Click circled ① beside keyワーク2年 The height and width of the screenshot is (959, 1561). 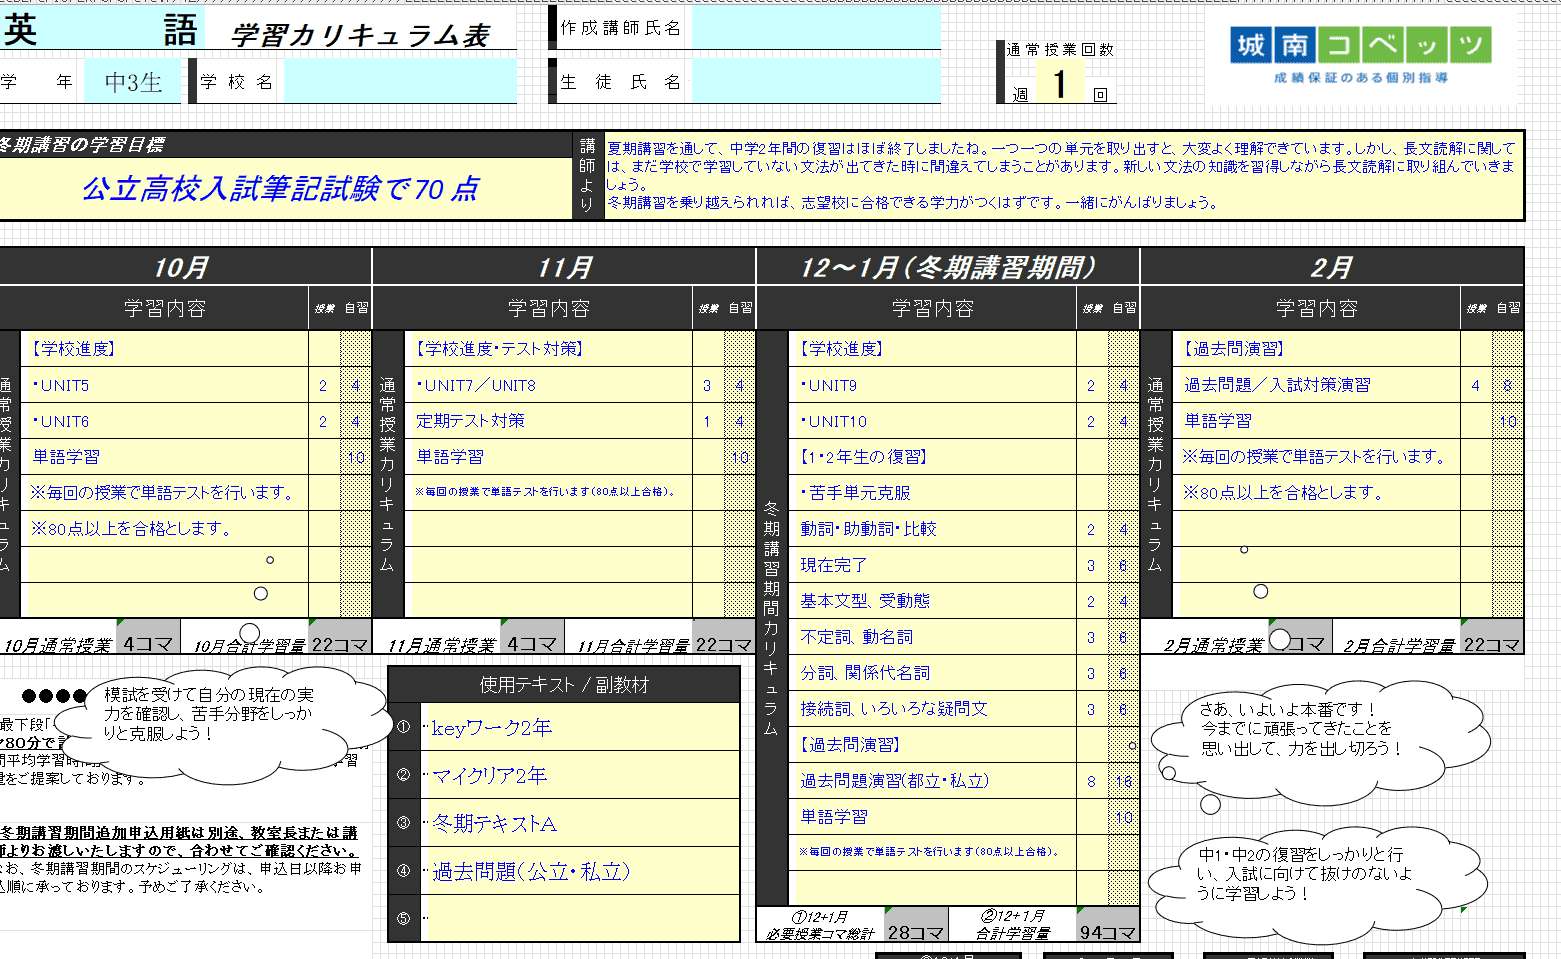click(x=403, y=727)
